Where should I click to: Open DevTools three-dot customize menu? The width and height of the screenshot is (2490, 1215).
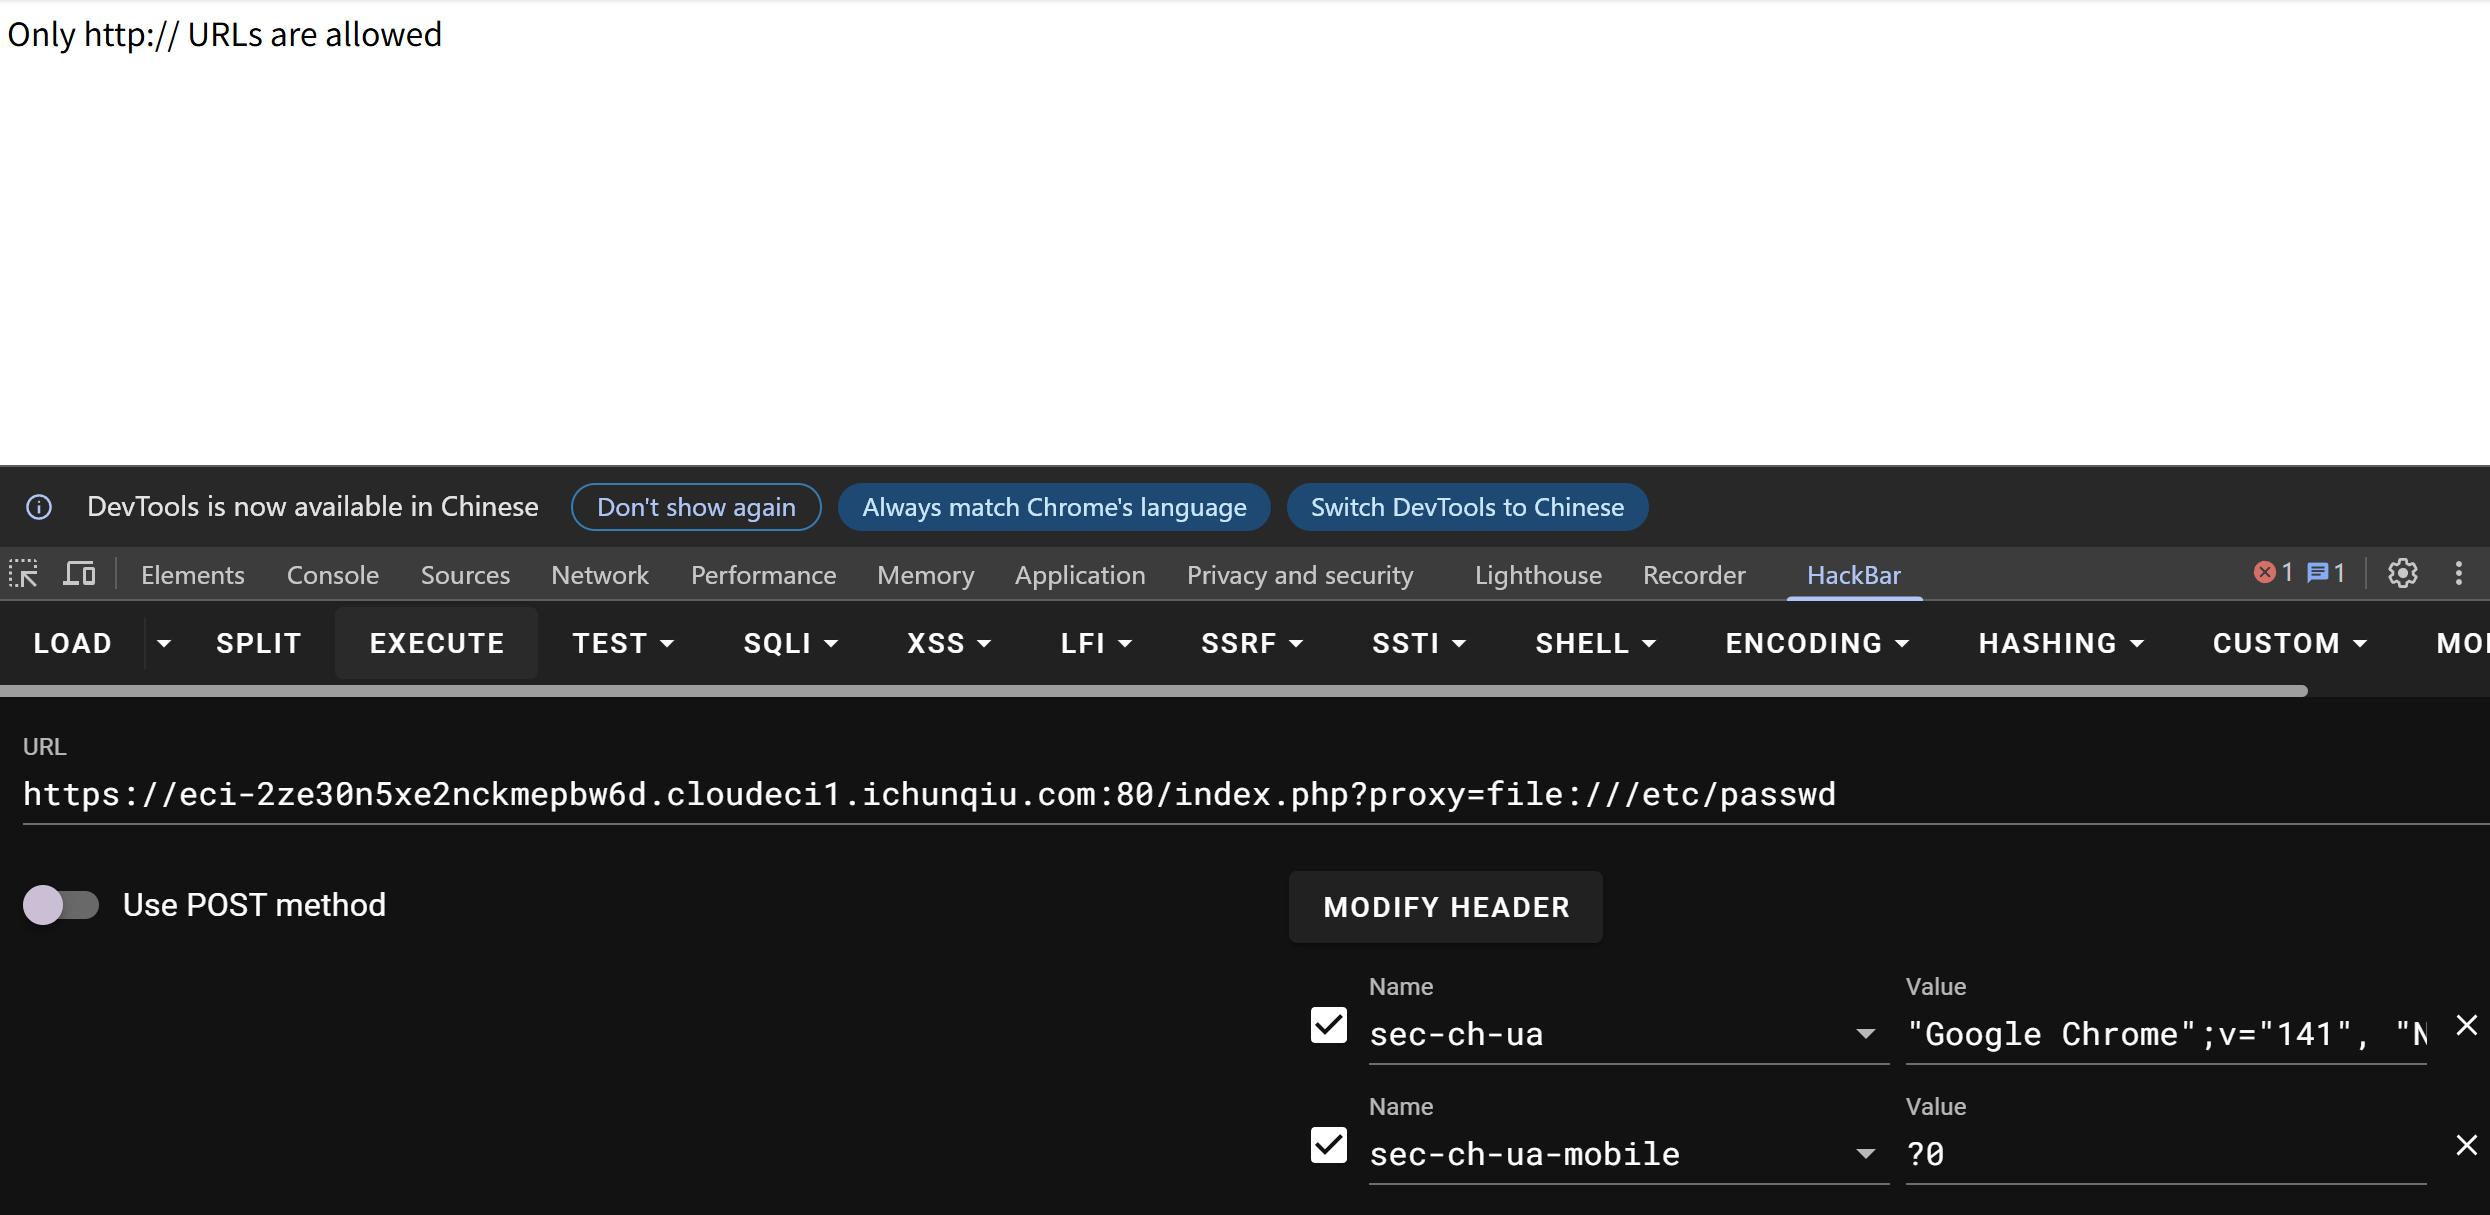pyautogui.click(x=2459, y=573)
